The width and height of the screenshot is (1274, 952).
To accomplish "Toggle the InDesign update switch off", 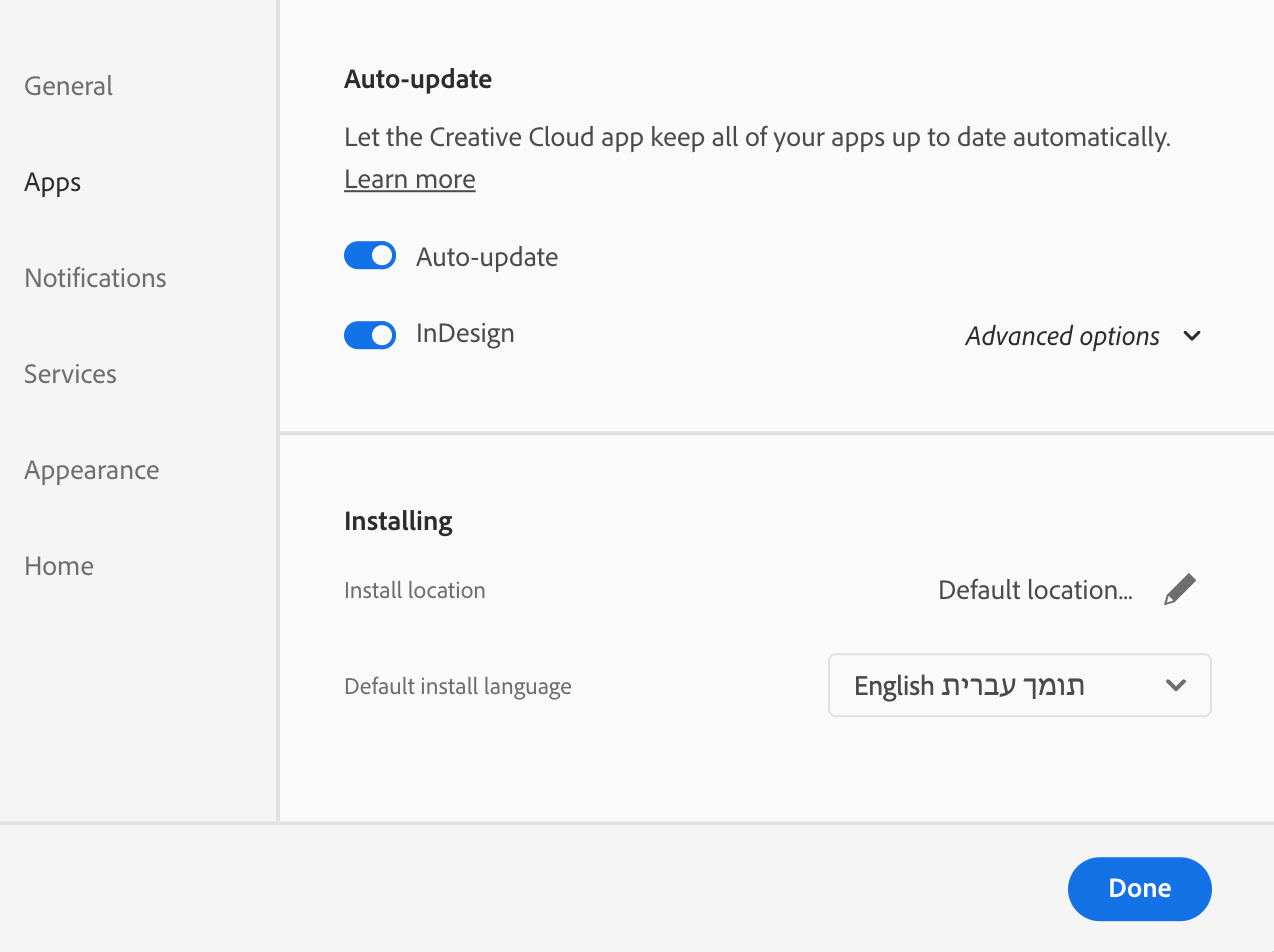I will click(370, 334).
